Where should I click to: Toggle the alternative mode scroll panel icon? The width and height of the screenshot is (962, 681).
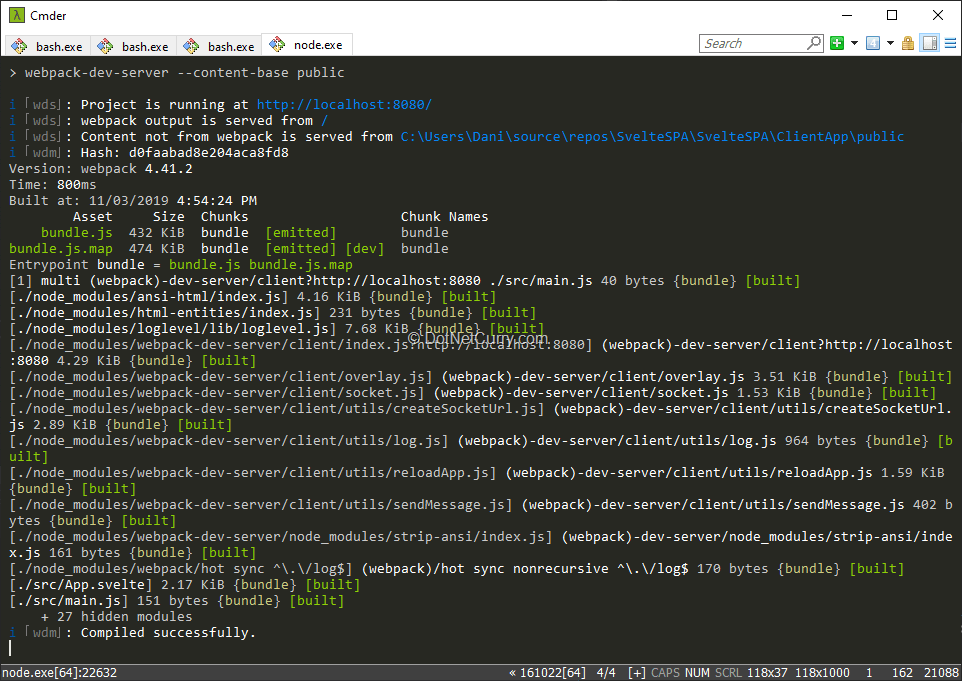point(930,43)
